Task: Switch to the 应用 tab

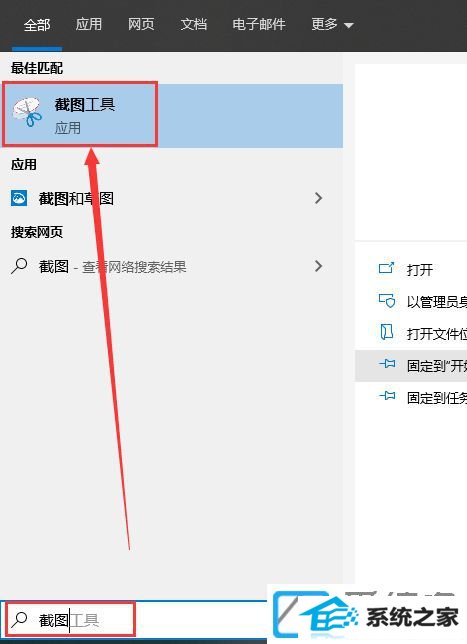Action: coord(88,24)
